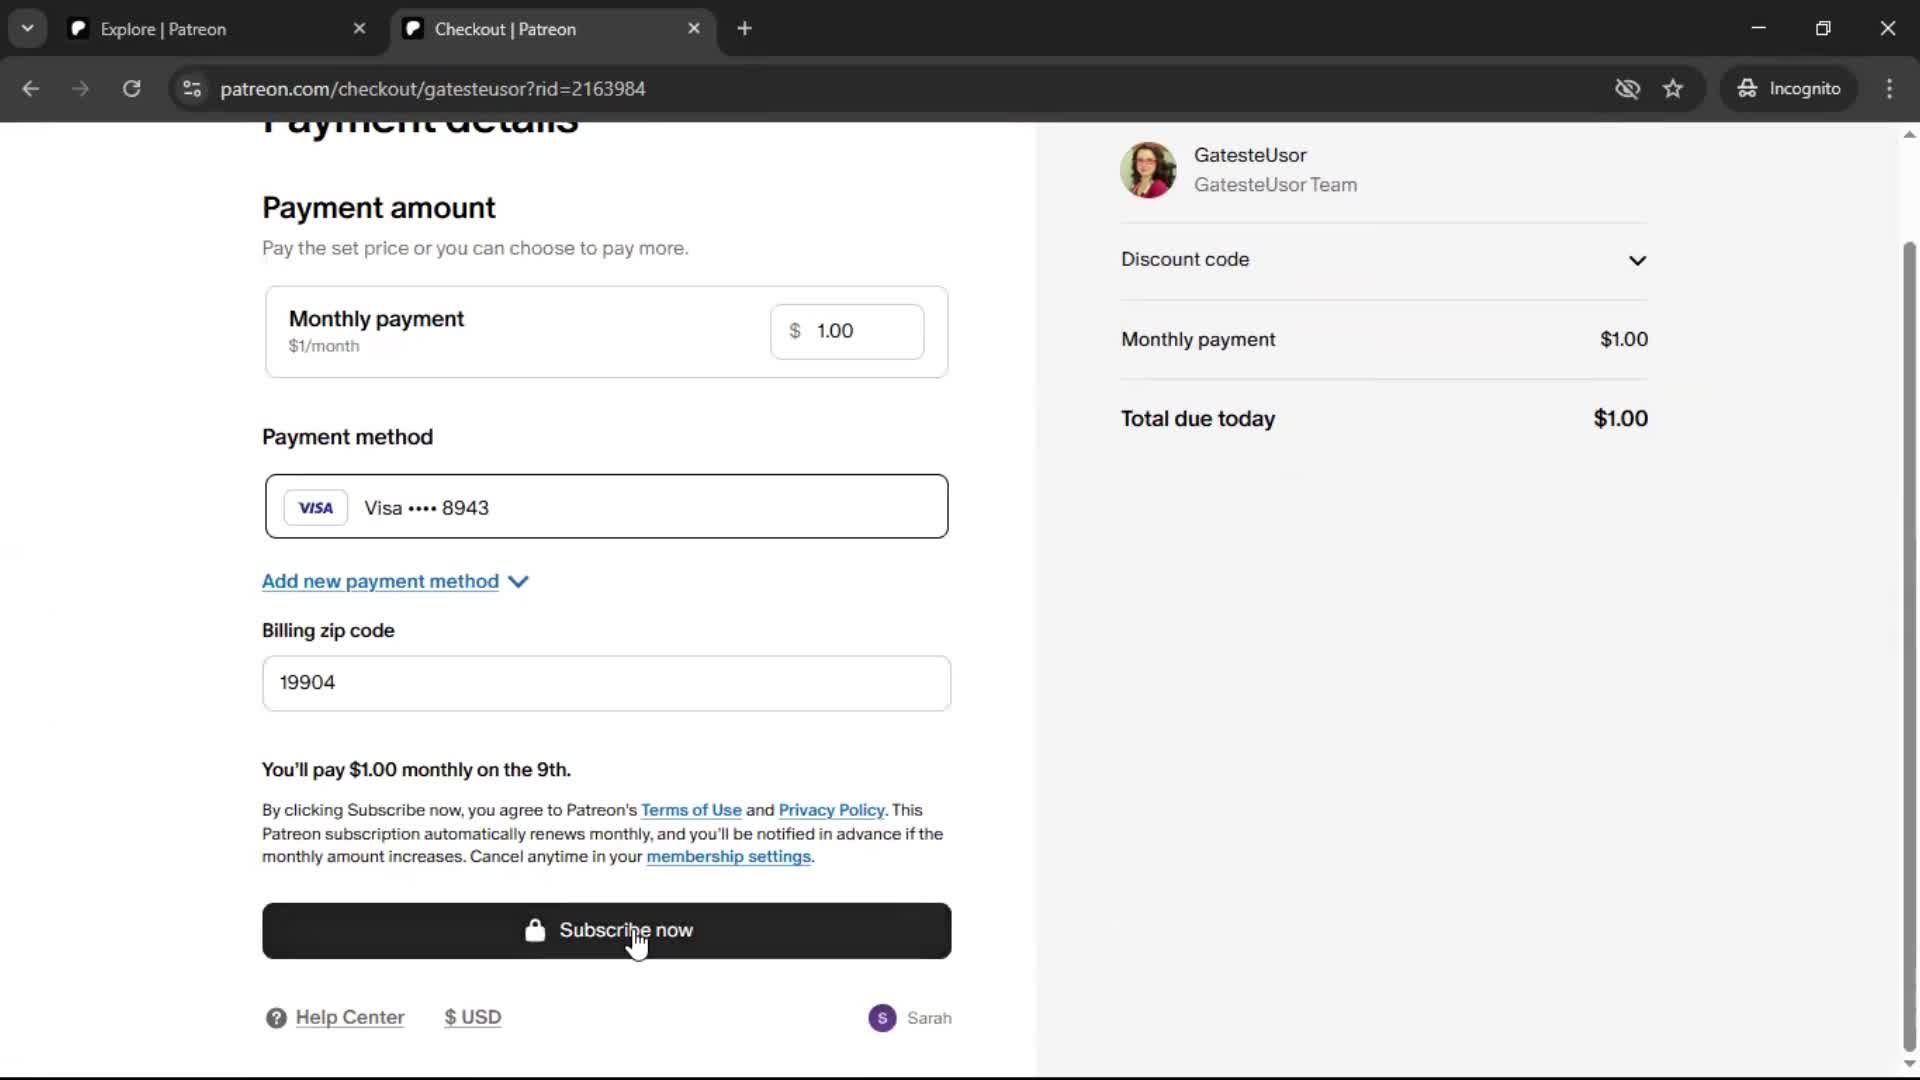Minimize the browser window
This screenshot has width=1920, height=1080.
tap(1759, 28)
